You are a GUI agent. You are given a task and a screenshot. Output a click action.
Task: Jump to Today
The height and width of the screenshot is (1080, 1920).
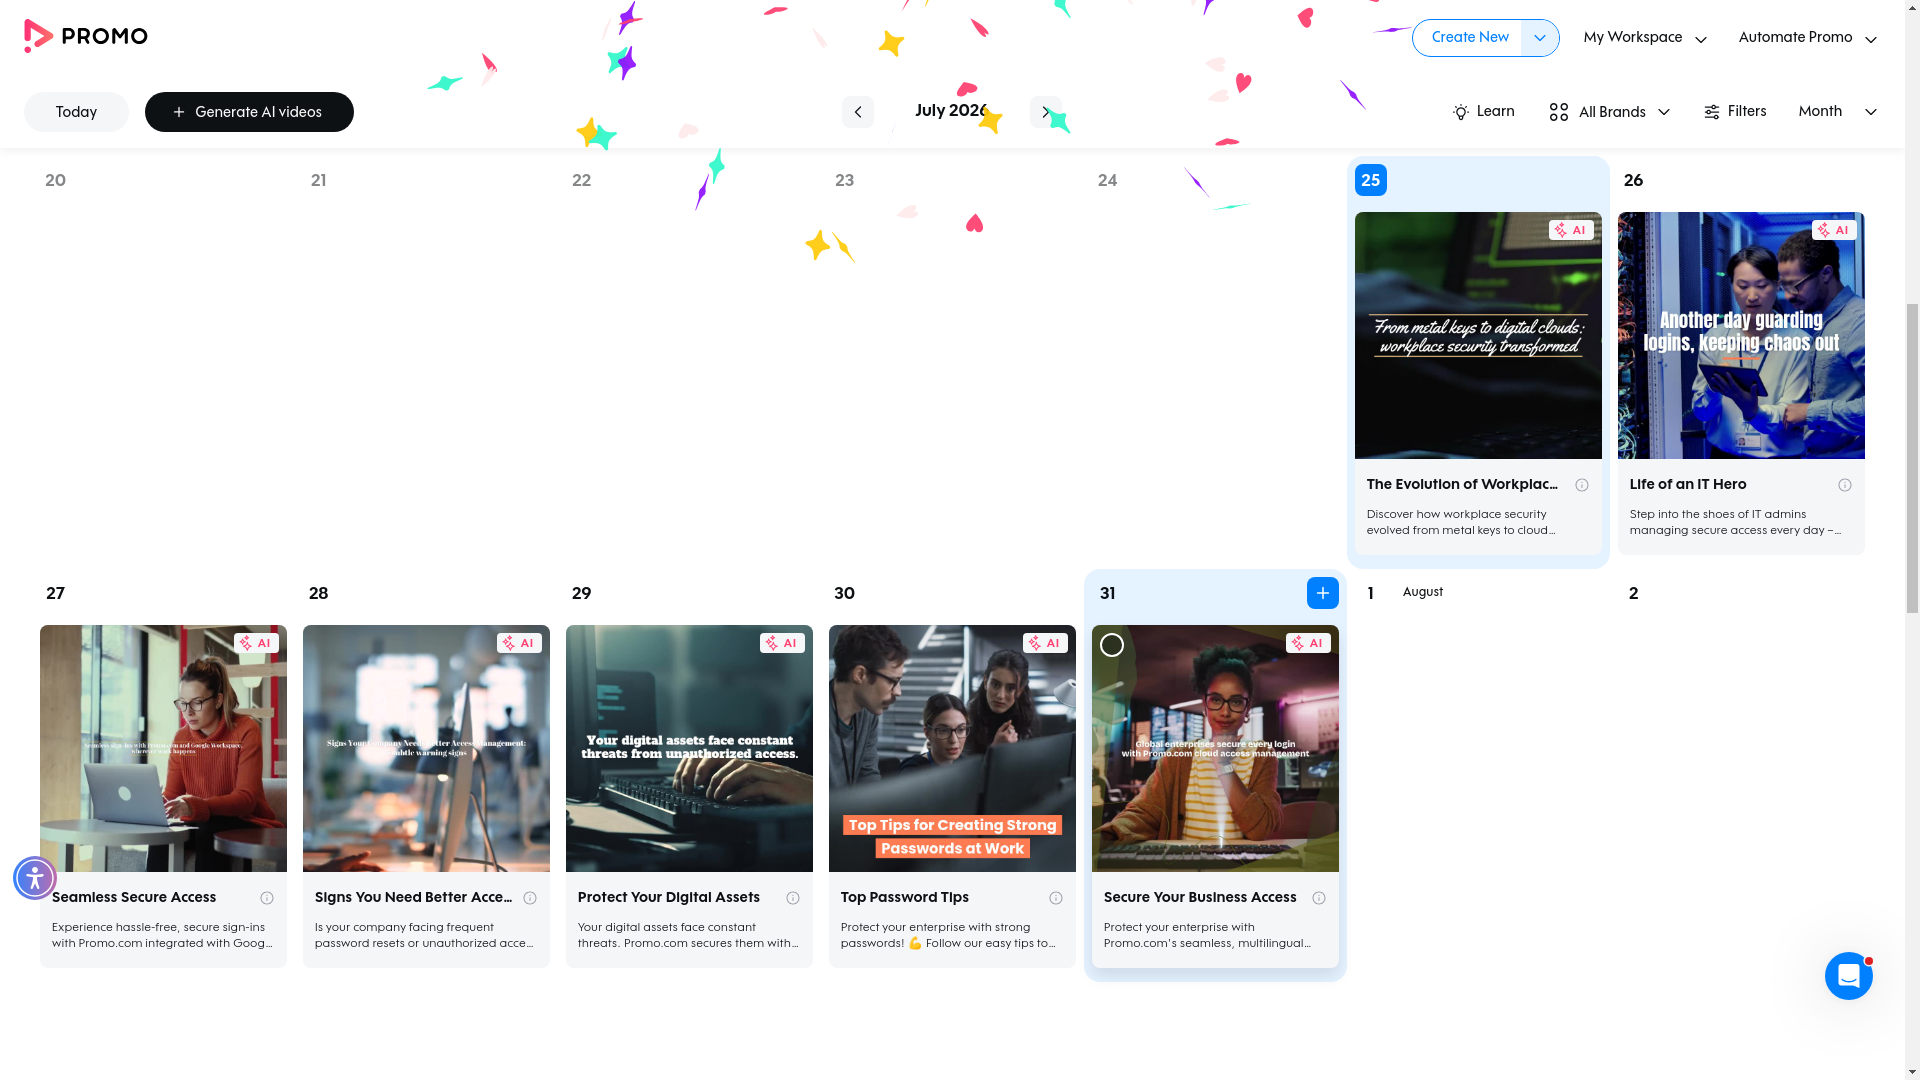(x=76, y=112)
